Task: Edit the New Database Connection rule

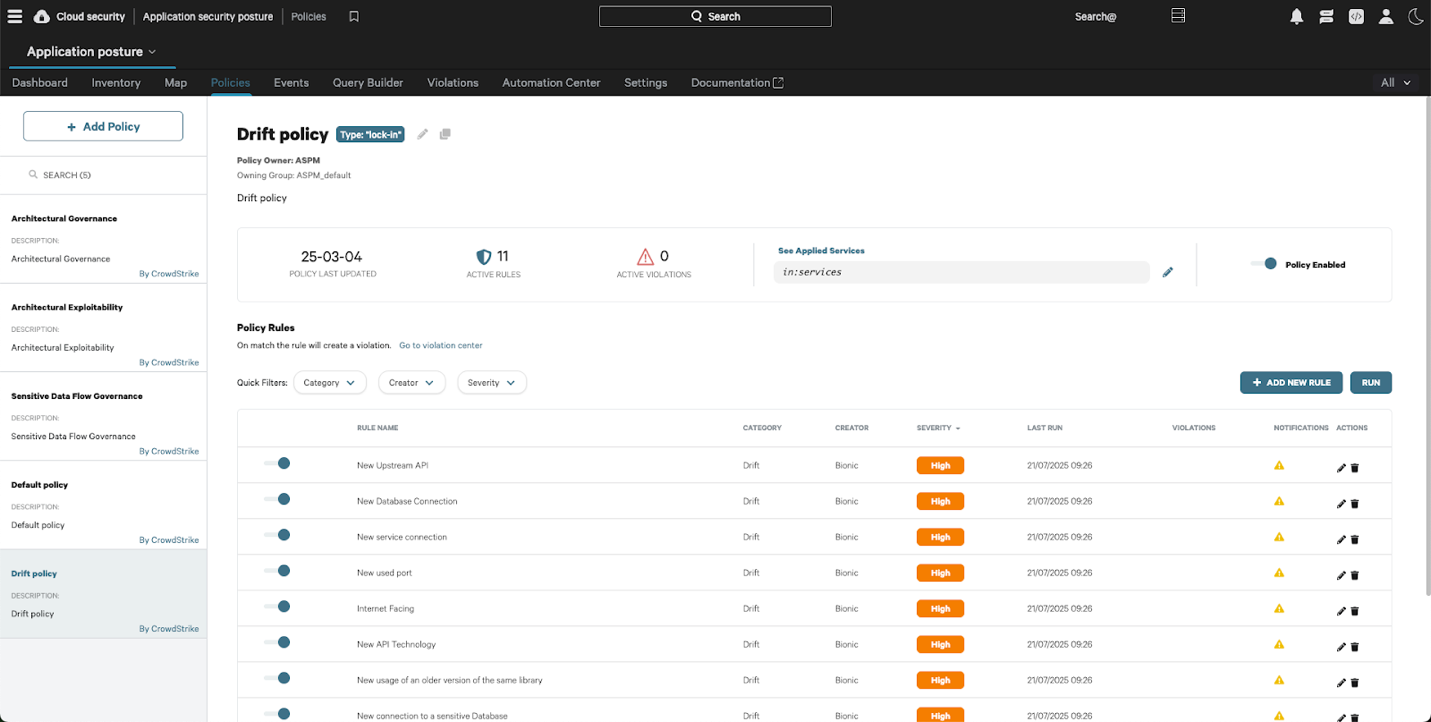Action: [x=1341, y=504]
